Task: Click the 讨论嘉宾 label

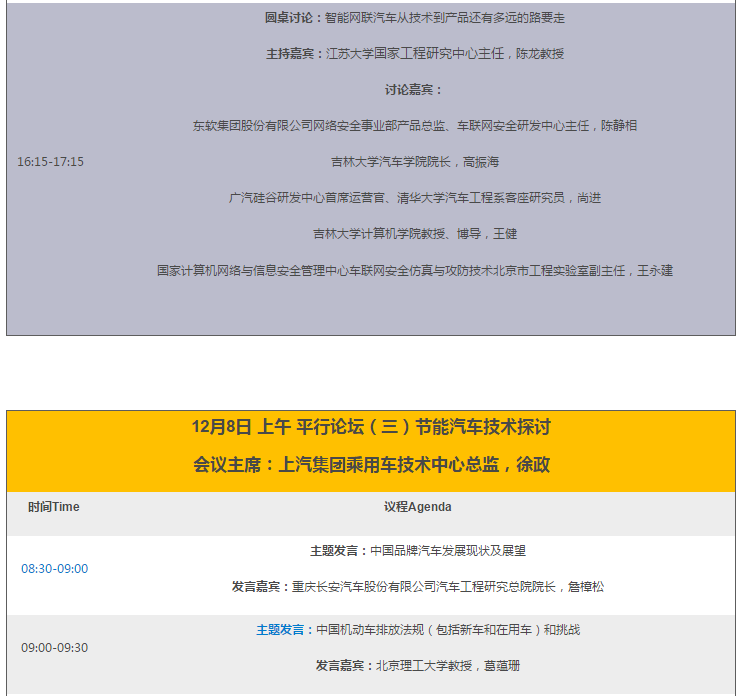Action: (x=414, y=90)
